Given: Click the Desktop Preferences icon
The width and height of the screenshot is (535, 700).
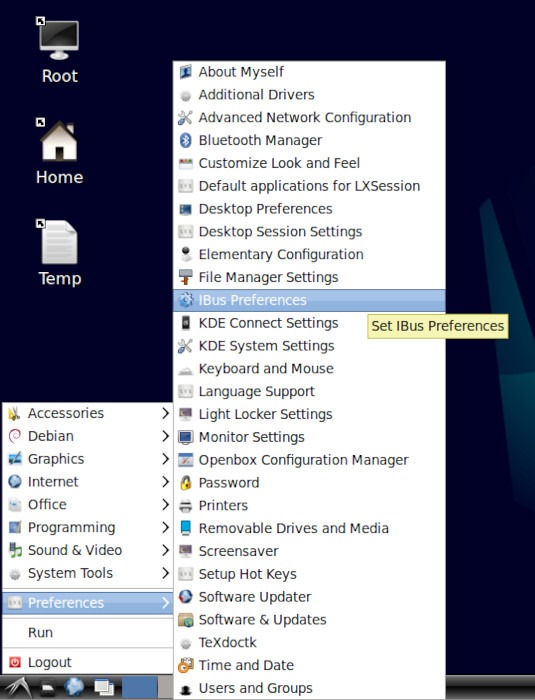Looking at the screenshot, I should click(185, 209).
